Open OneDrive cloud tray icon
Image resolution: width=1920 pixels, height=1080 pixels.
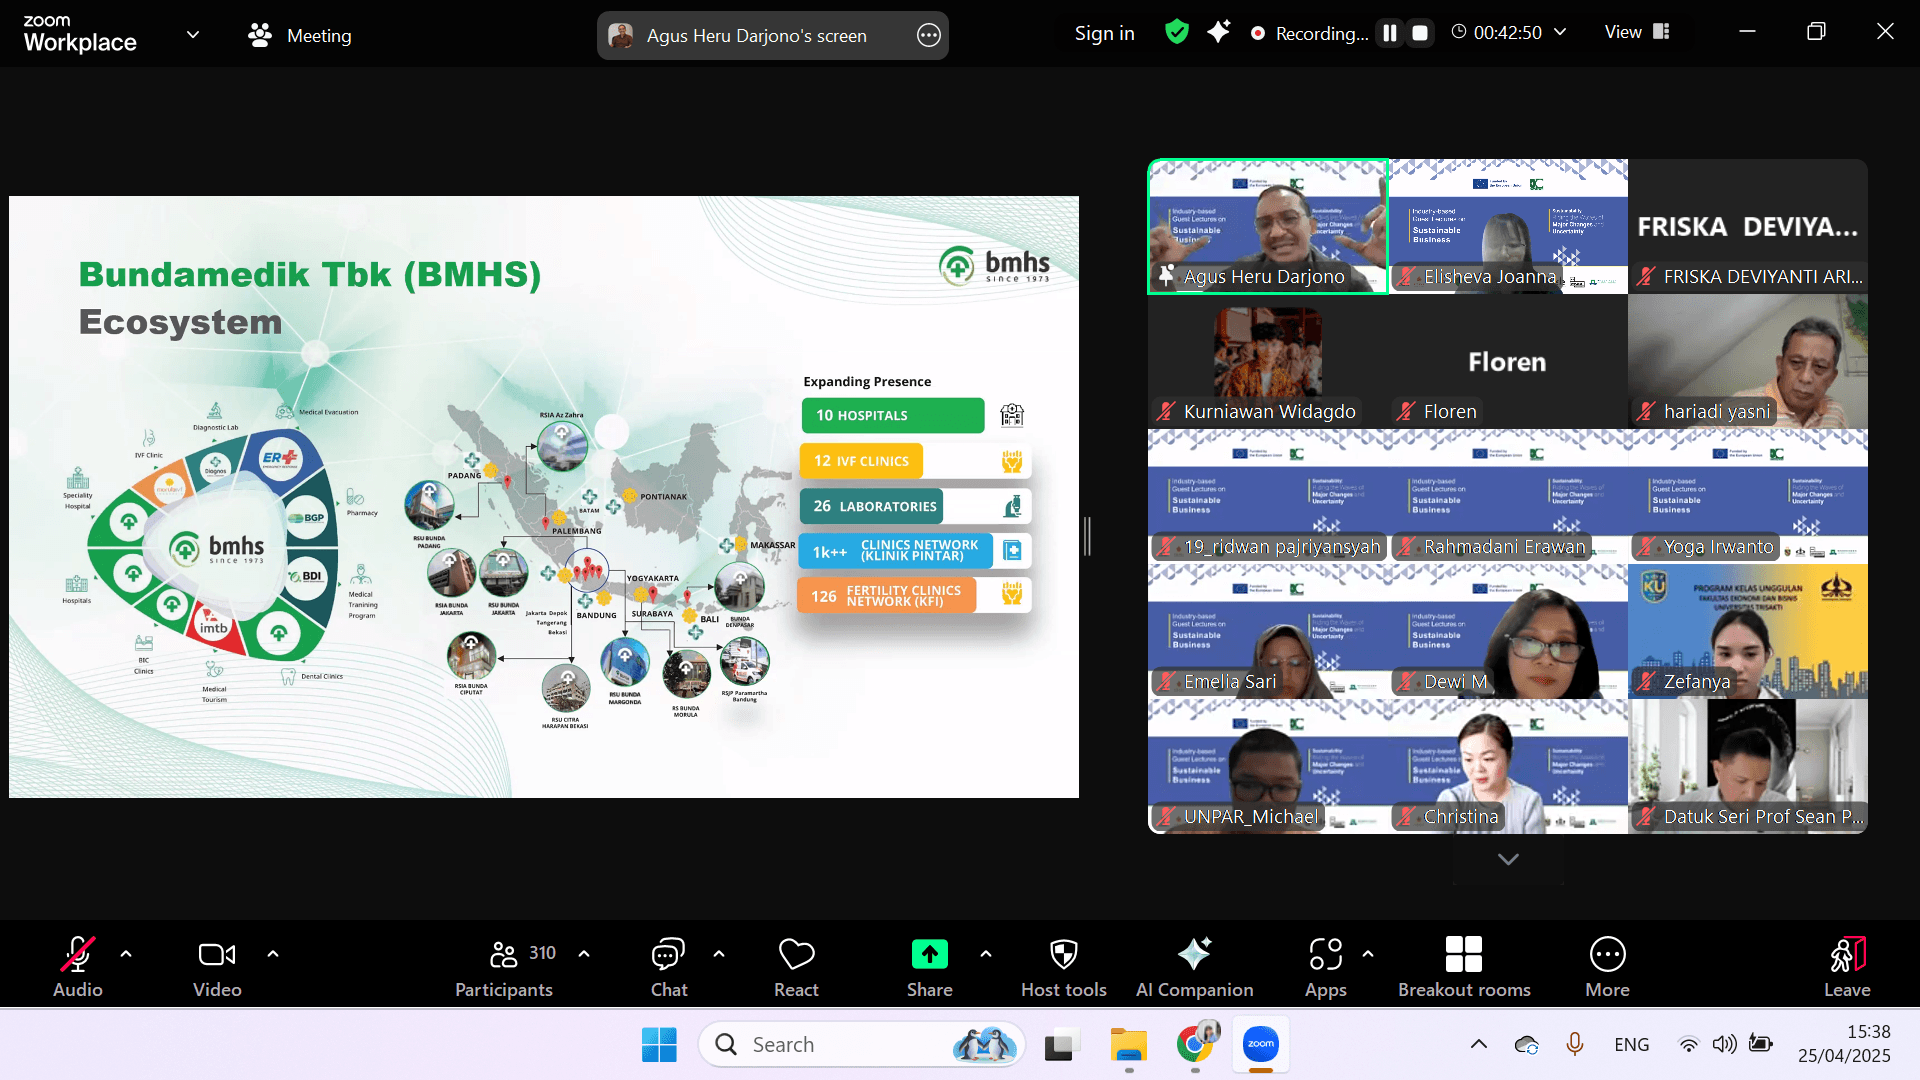point(1526,1045)
